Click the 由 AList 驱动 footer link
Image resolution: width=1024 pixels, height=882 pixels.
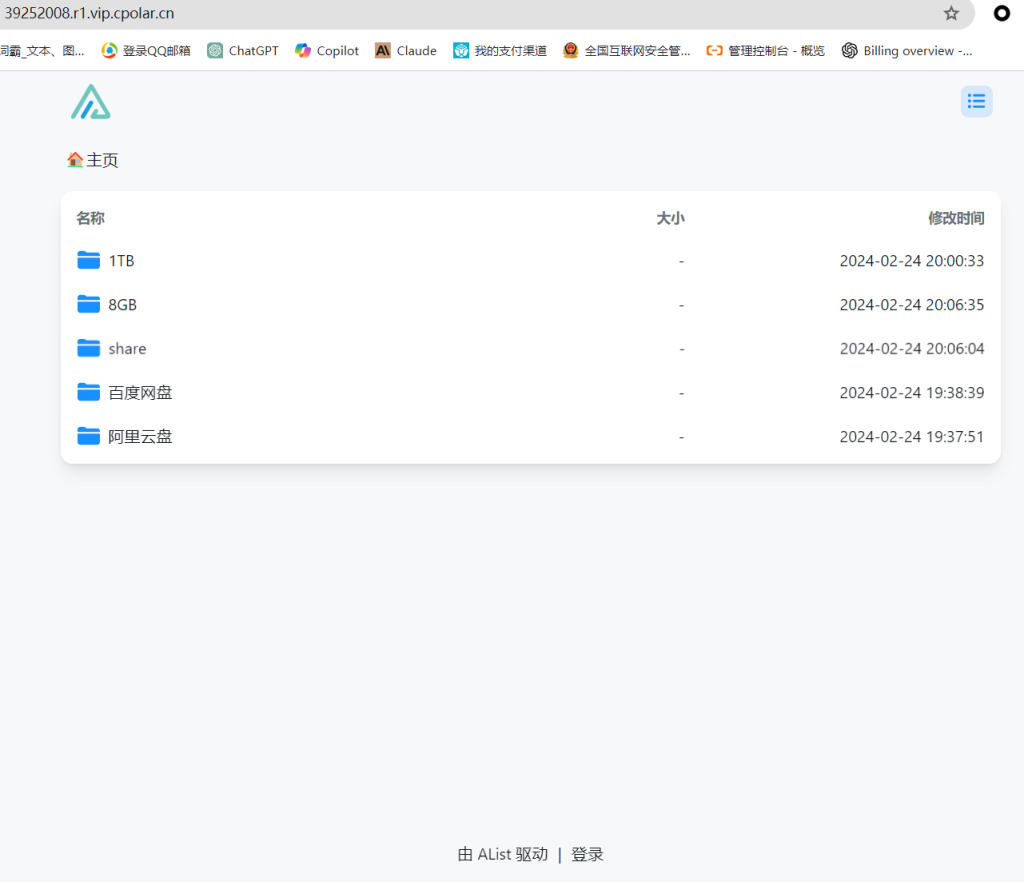click(x=502, y=854)
